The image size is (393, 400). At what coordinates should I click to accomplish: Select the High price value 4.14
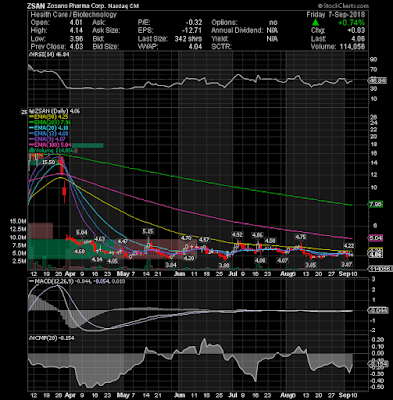[76, 31]
